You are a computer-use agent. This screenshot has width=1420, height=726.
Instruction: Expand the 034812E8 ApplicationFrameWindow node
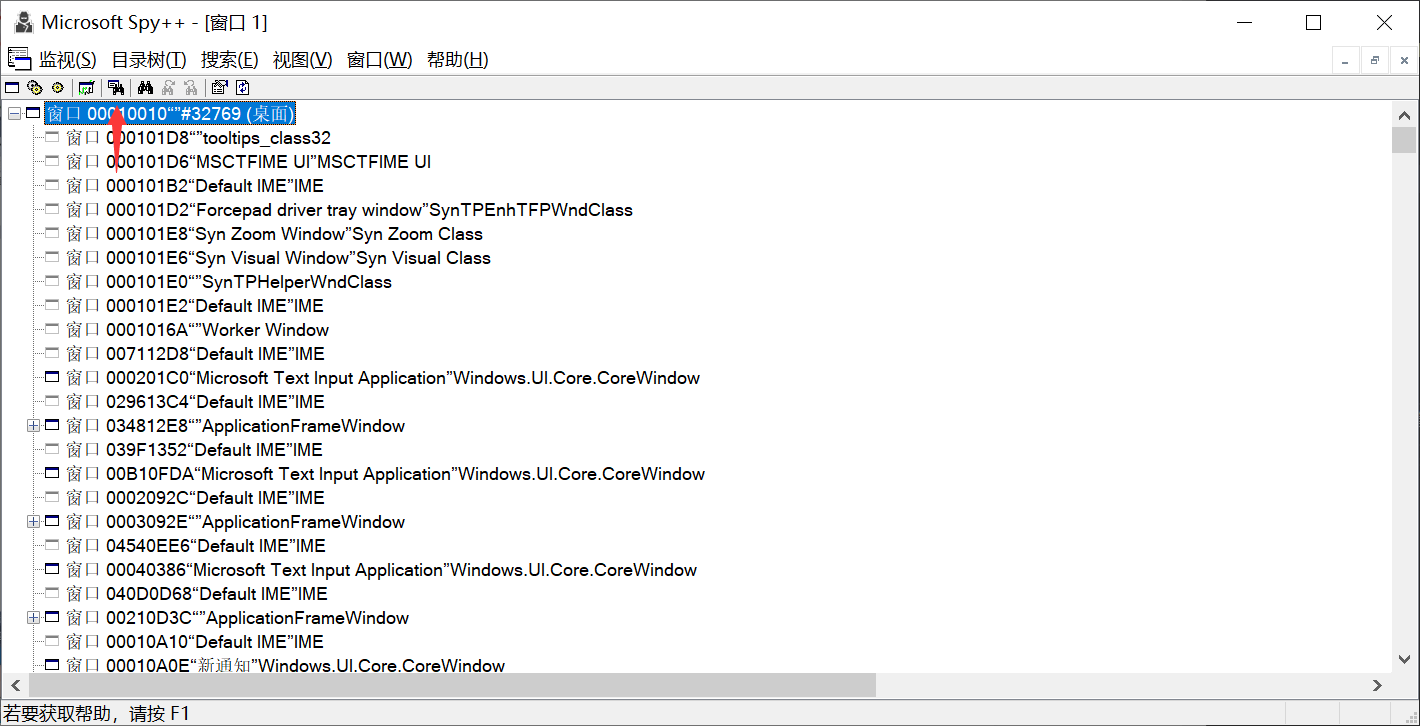pyautogui.click(x=33, y=426)
